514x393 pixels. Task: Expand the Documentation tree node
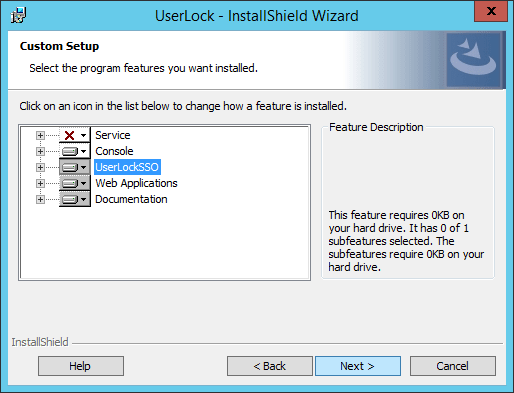pos(40,199)
